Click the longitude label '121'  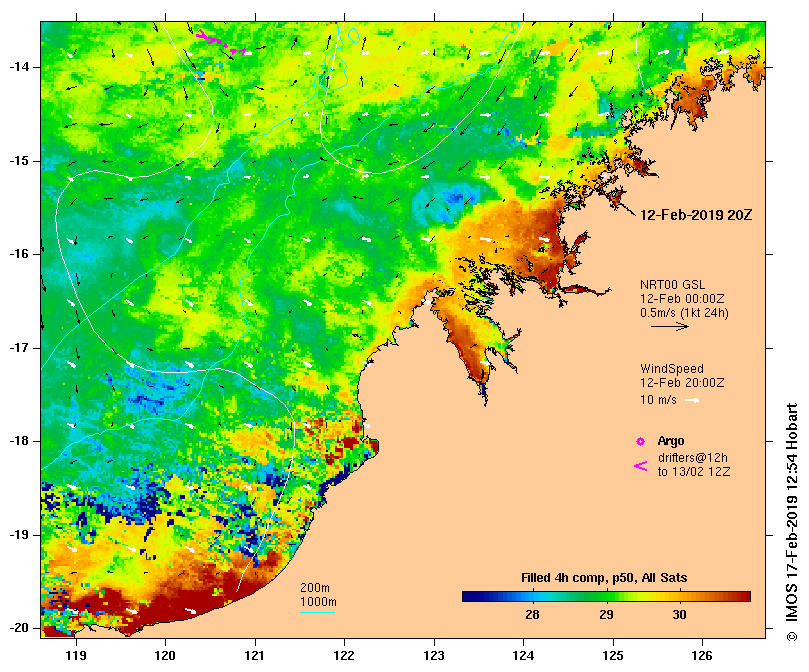point(255,655)
